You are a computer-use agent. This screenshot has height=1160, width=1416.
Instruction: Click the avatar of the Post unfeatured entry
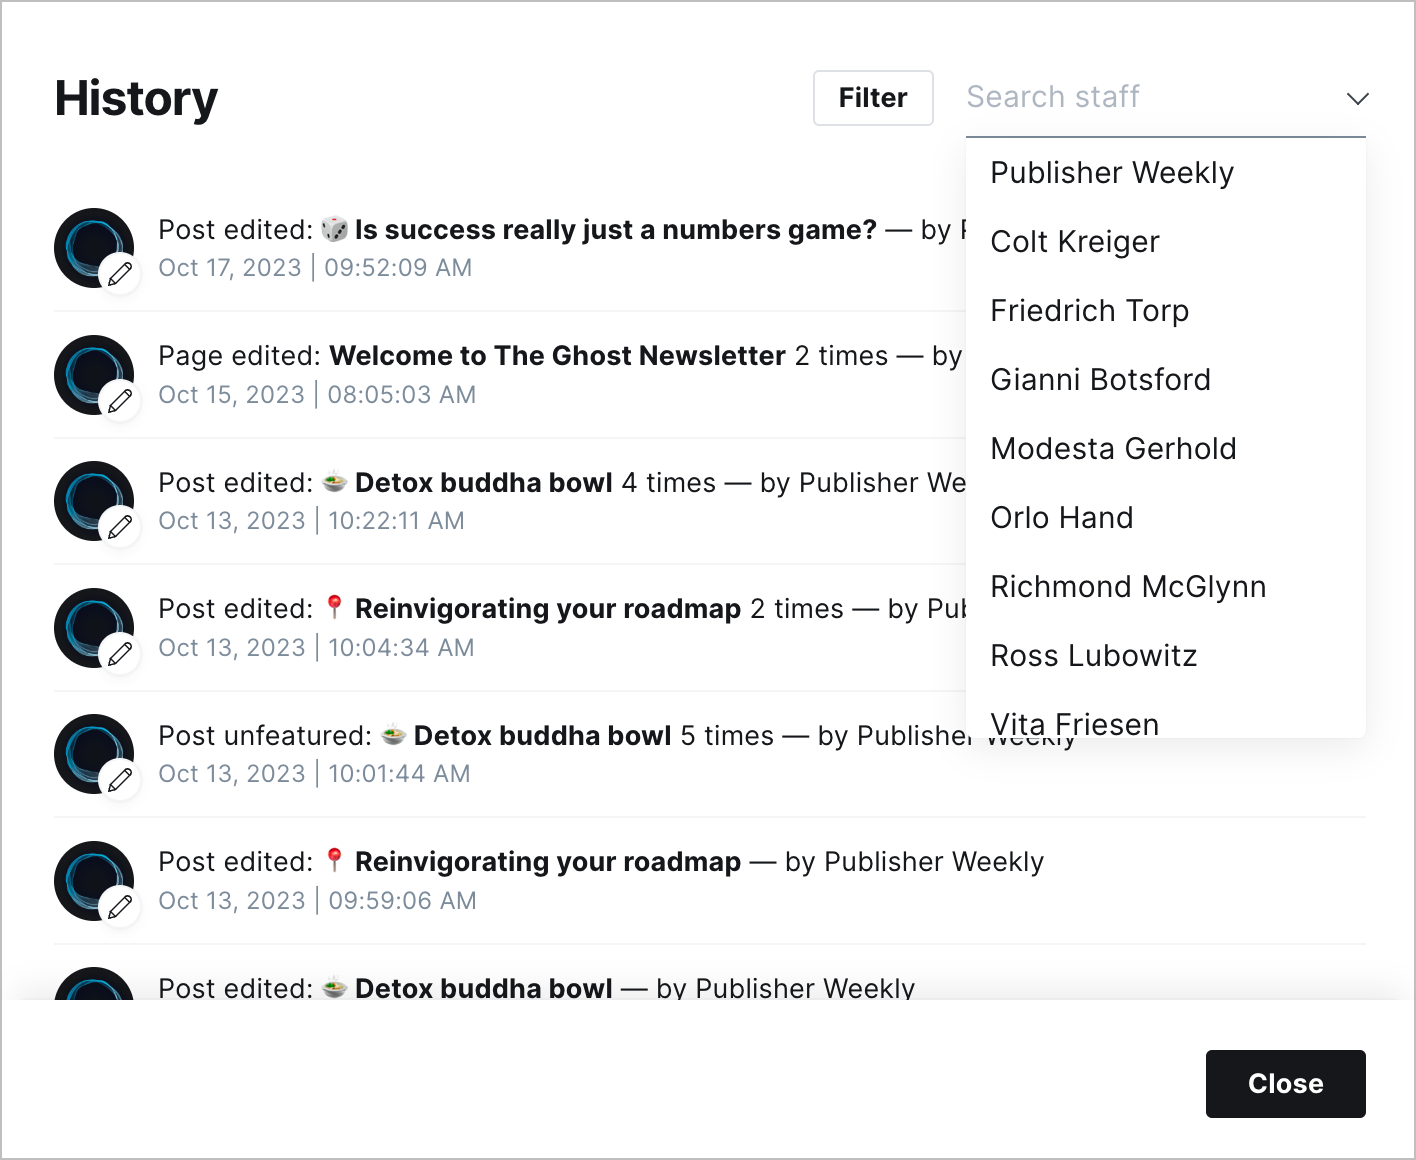click(94, 754)
